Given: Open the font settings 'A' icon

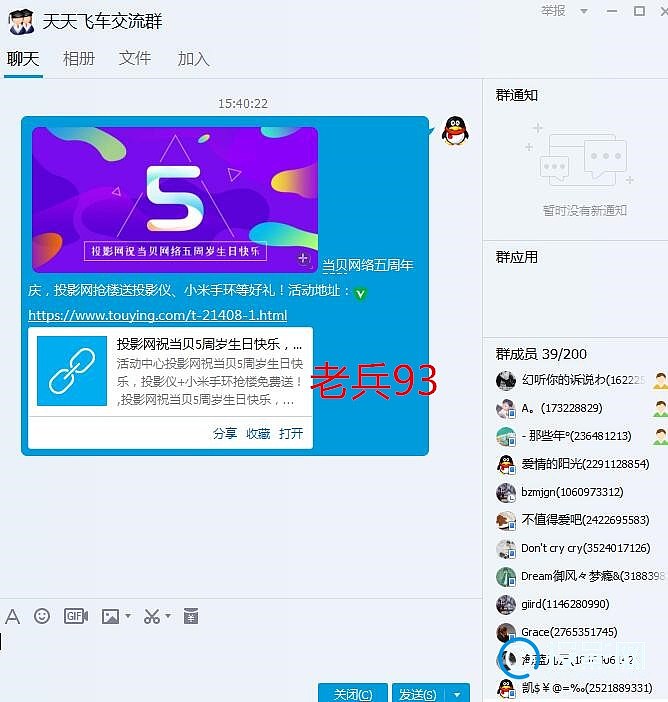Looking at the screenshot, I should (x=12, y=616).
